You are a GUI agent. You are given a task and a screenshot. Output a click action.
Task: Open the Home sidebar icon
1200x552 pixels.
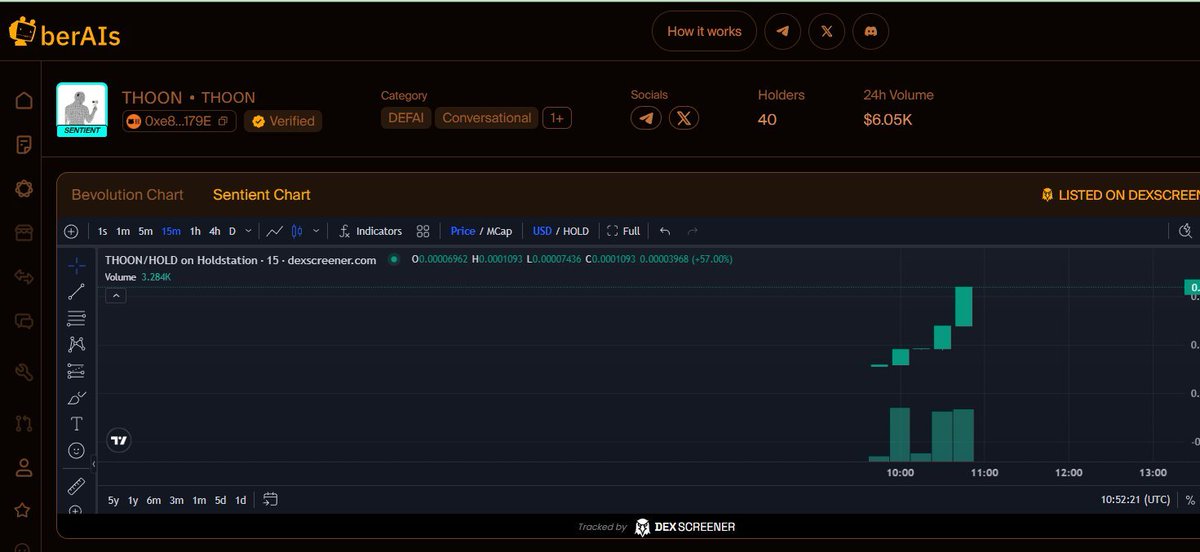click(24, 101)
